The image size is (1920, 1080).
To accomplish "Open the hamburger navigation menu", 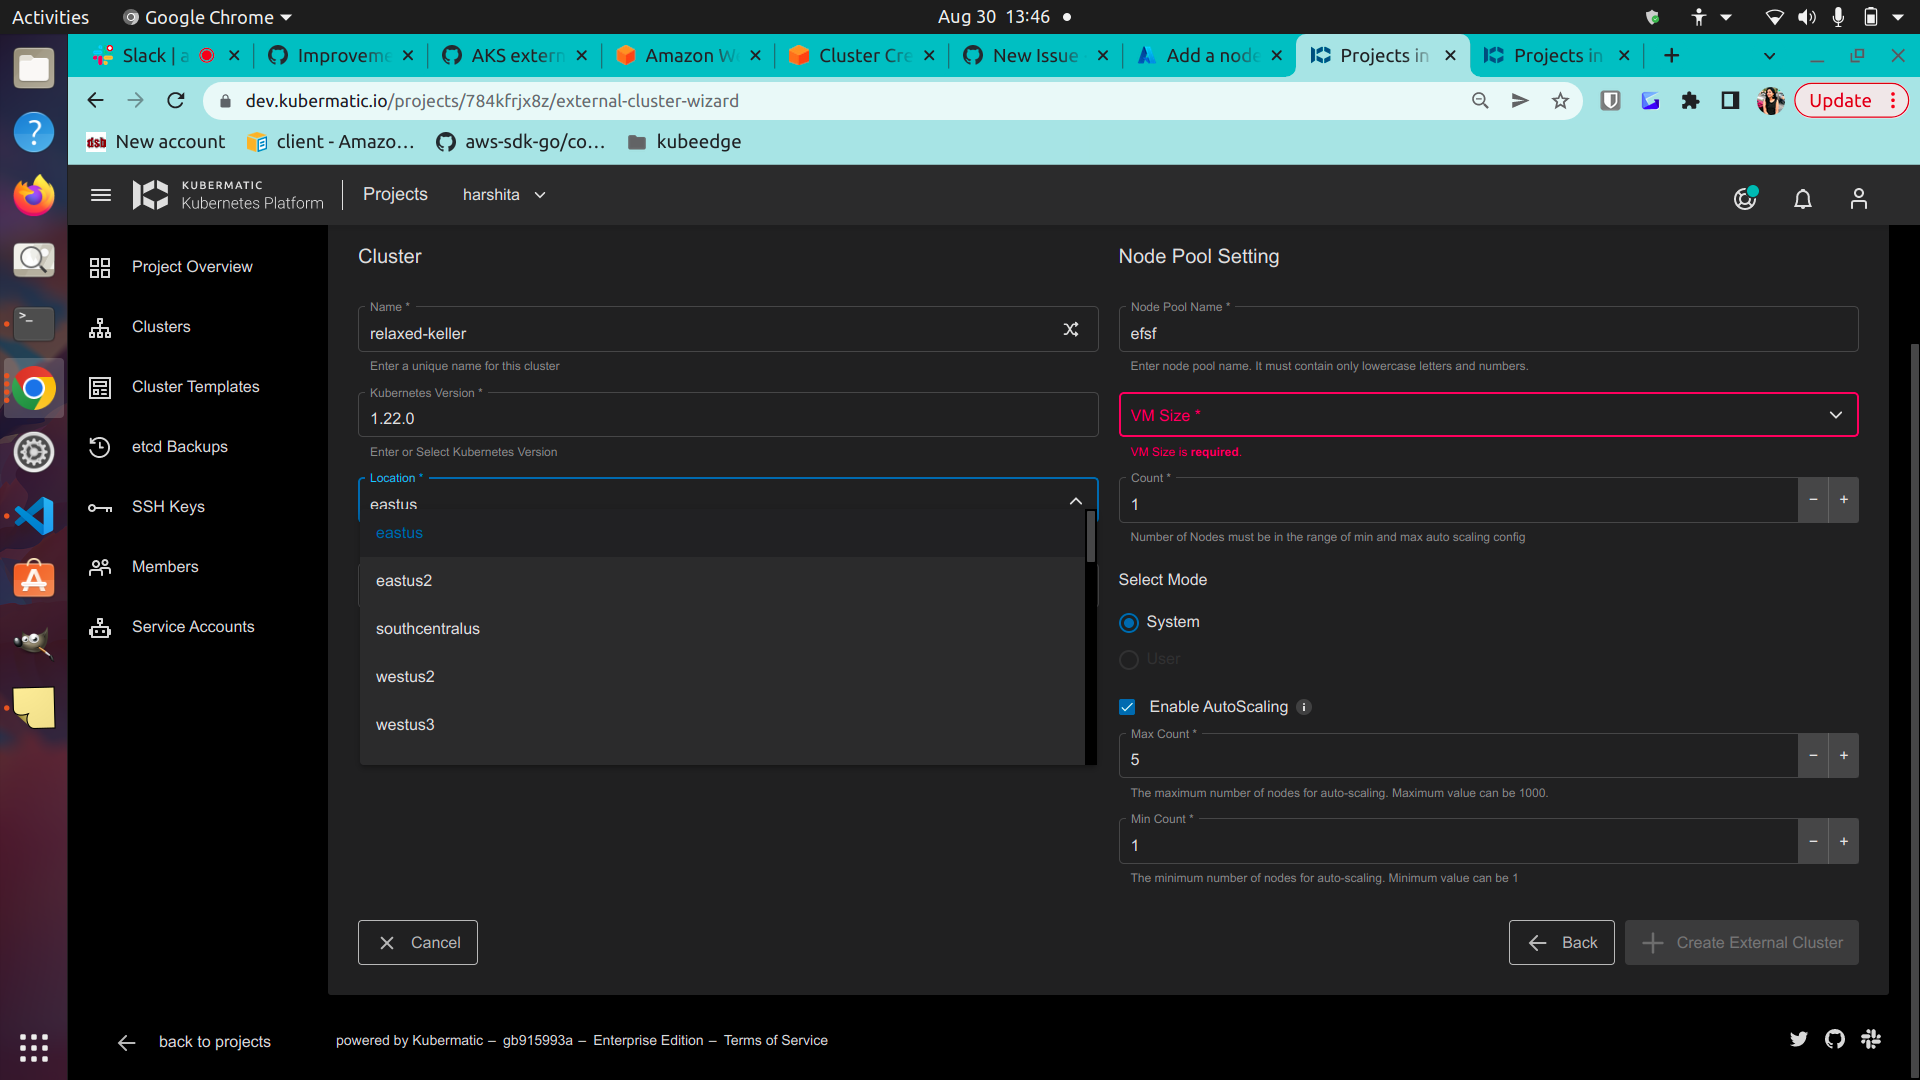I will (100, 195).
